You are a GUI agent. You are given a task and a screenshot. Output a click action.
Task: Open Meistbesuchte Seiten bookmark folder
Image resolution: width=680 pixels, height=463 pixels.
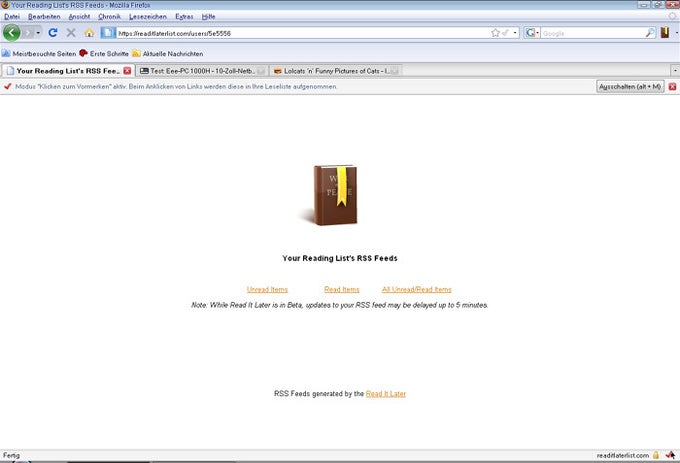39,54
